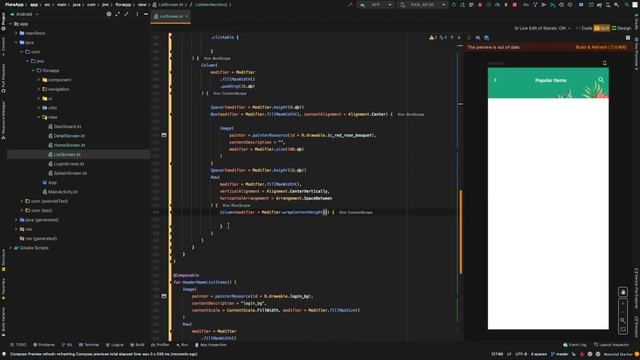Image resolution: width=640 pixels, height=360 pixels.
Task: Open the App Inspection tool window tab
Action: click(x=211, y=345)
